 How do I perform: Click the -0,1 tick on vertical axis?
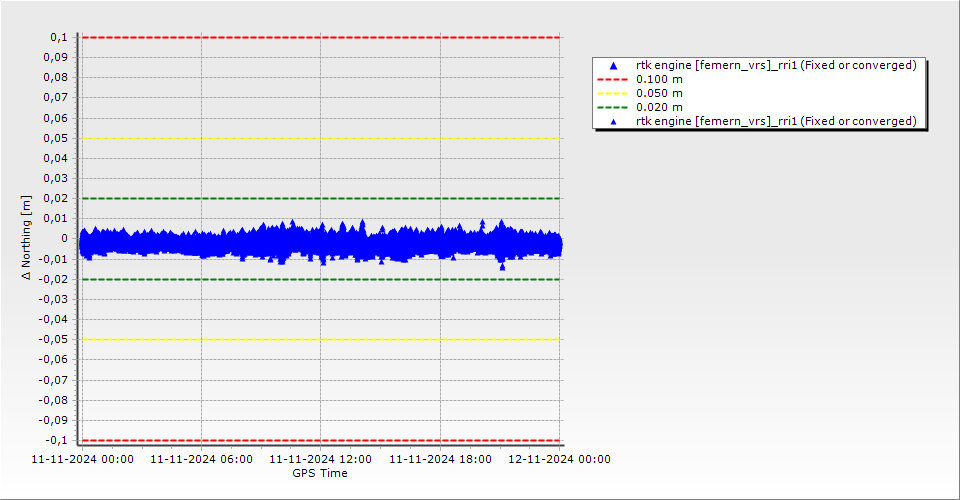click(56, 440)
